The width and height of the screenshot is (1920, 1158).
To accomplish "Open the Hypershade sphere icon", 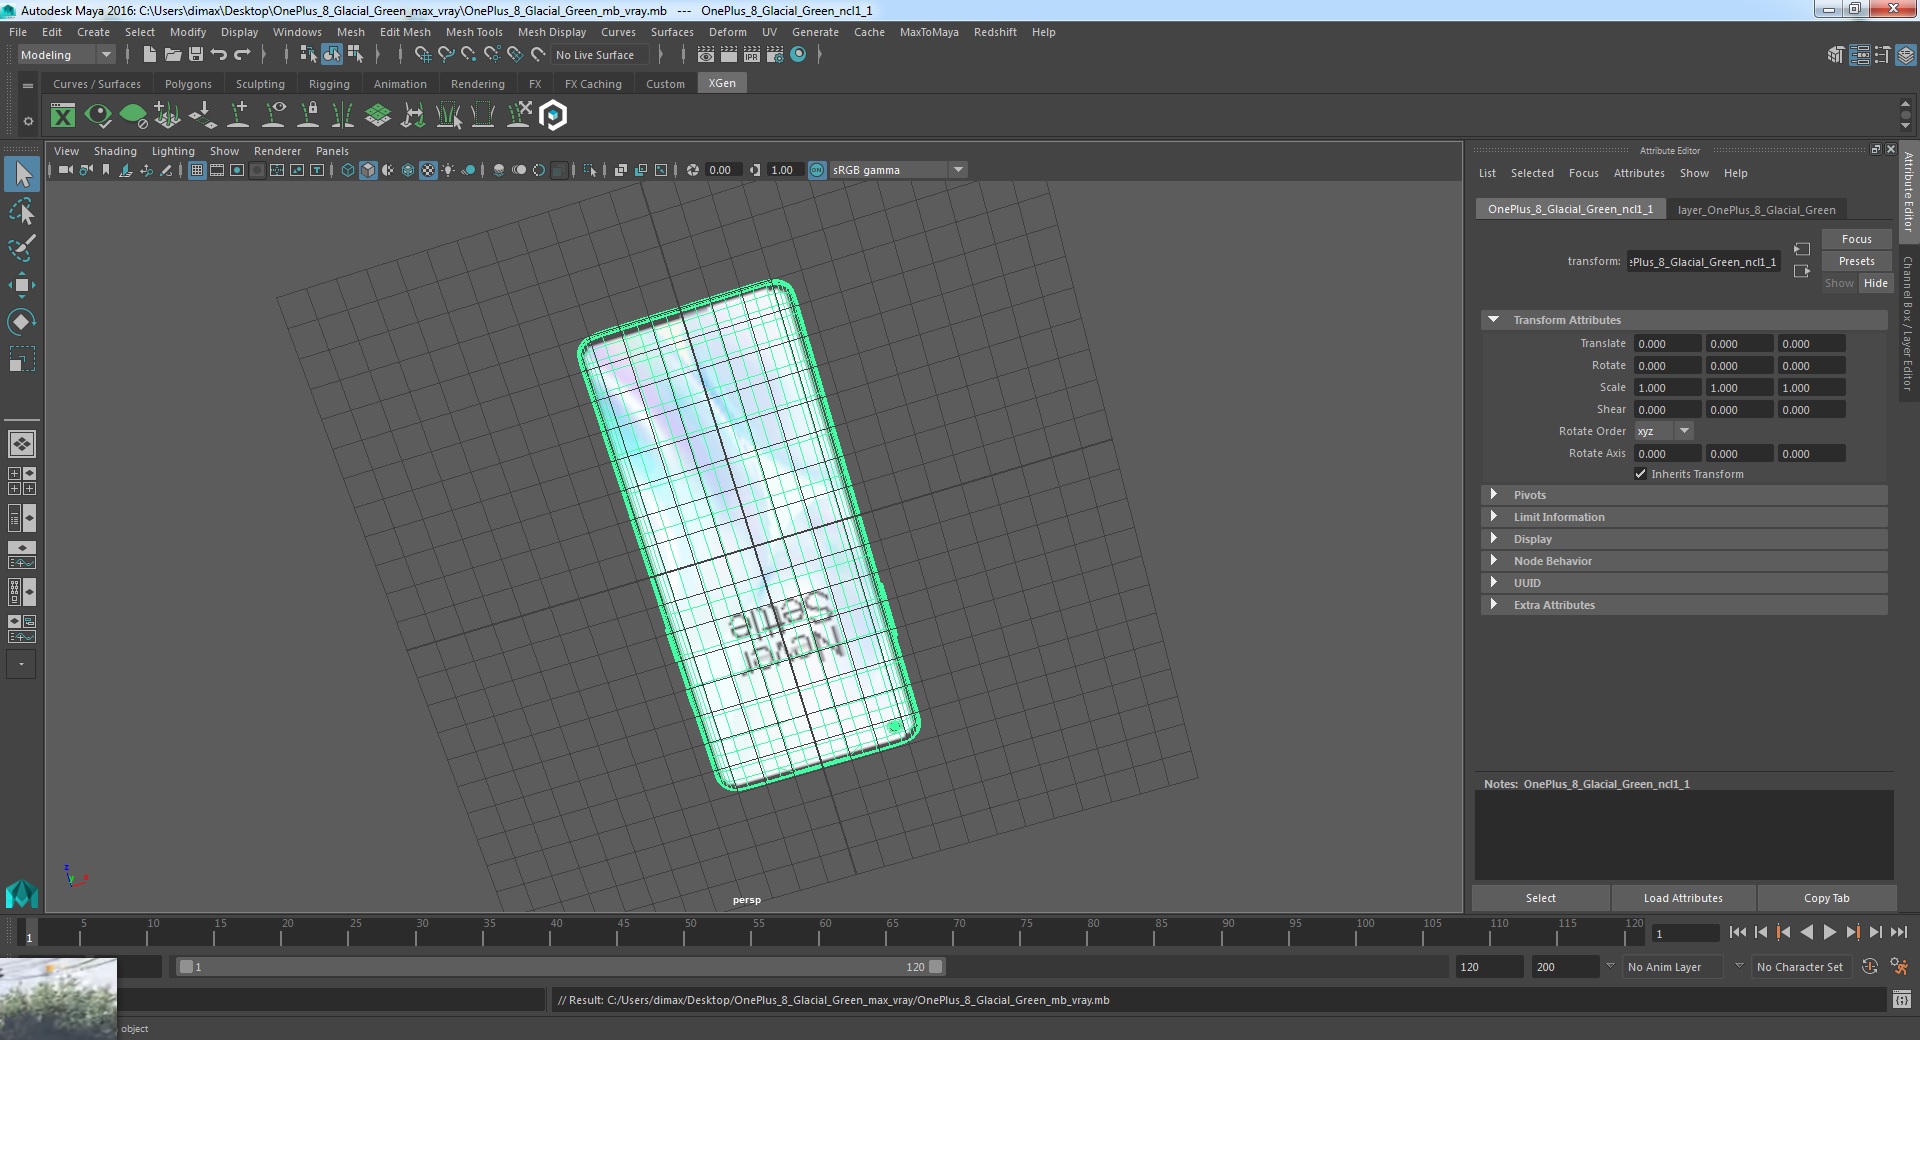I will pyautogui.click(x=798, y=55).
